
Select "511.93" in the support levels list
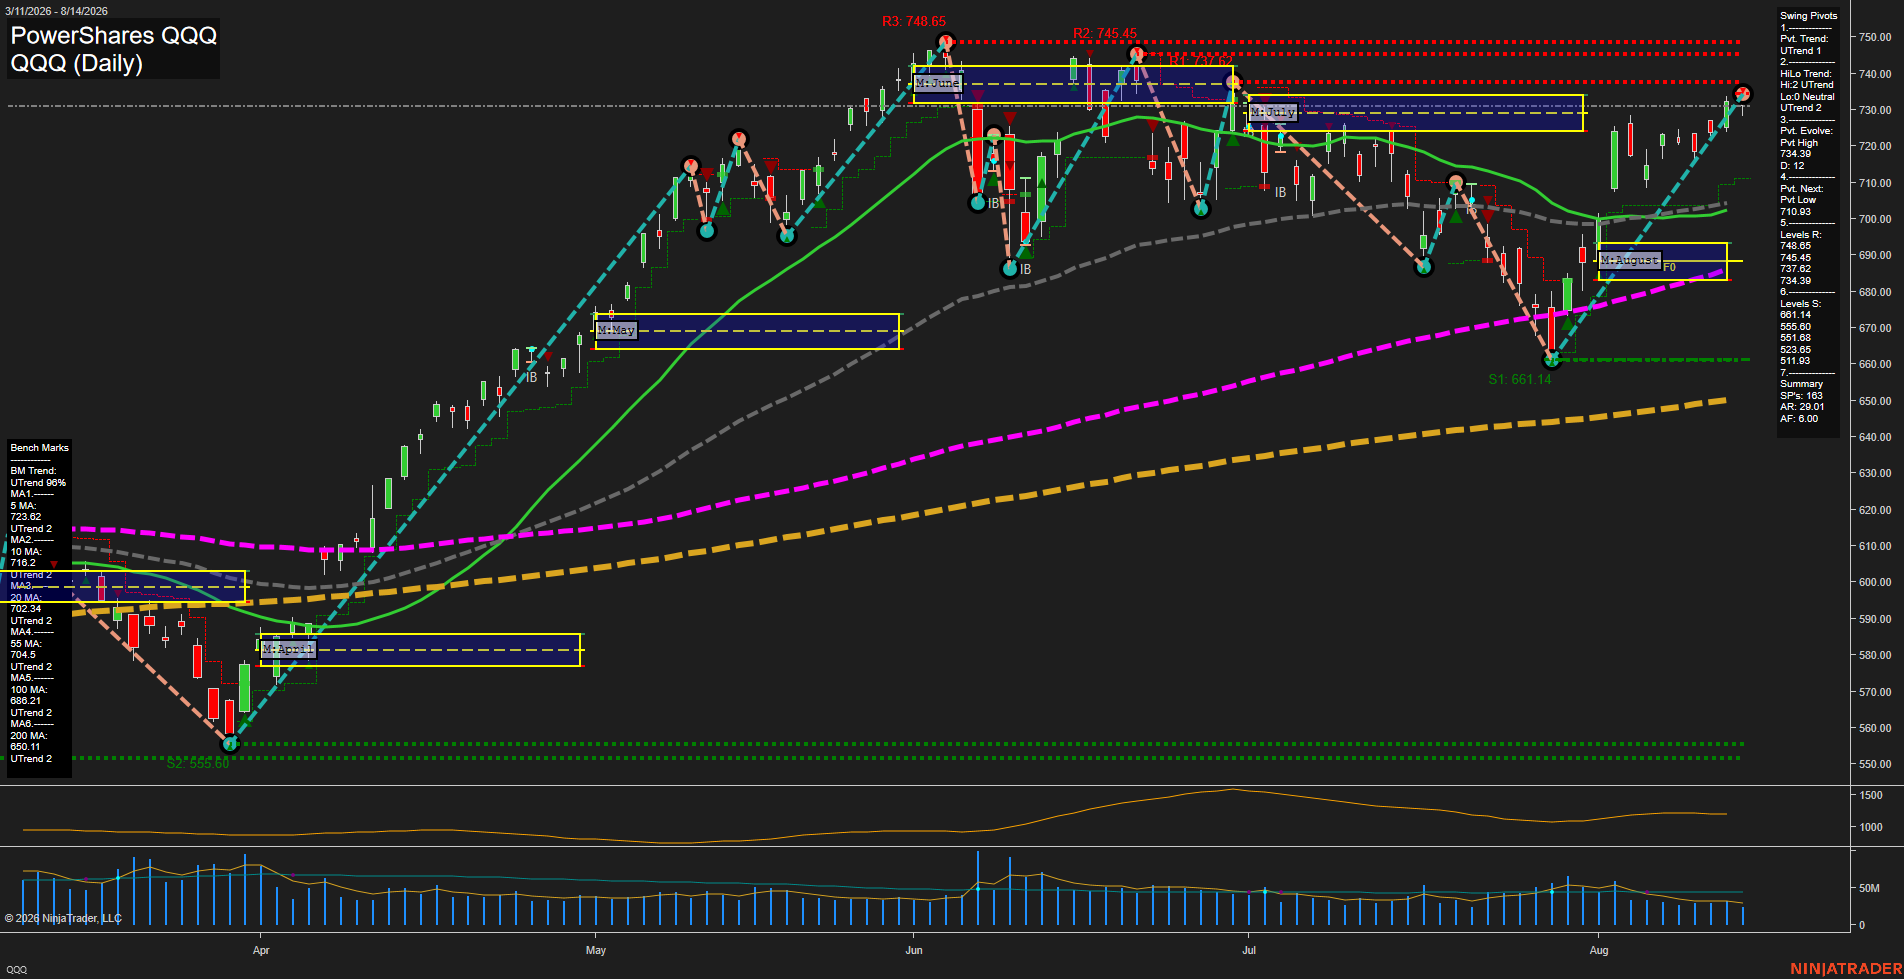pyautogui.click(x=1795, y=361)
